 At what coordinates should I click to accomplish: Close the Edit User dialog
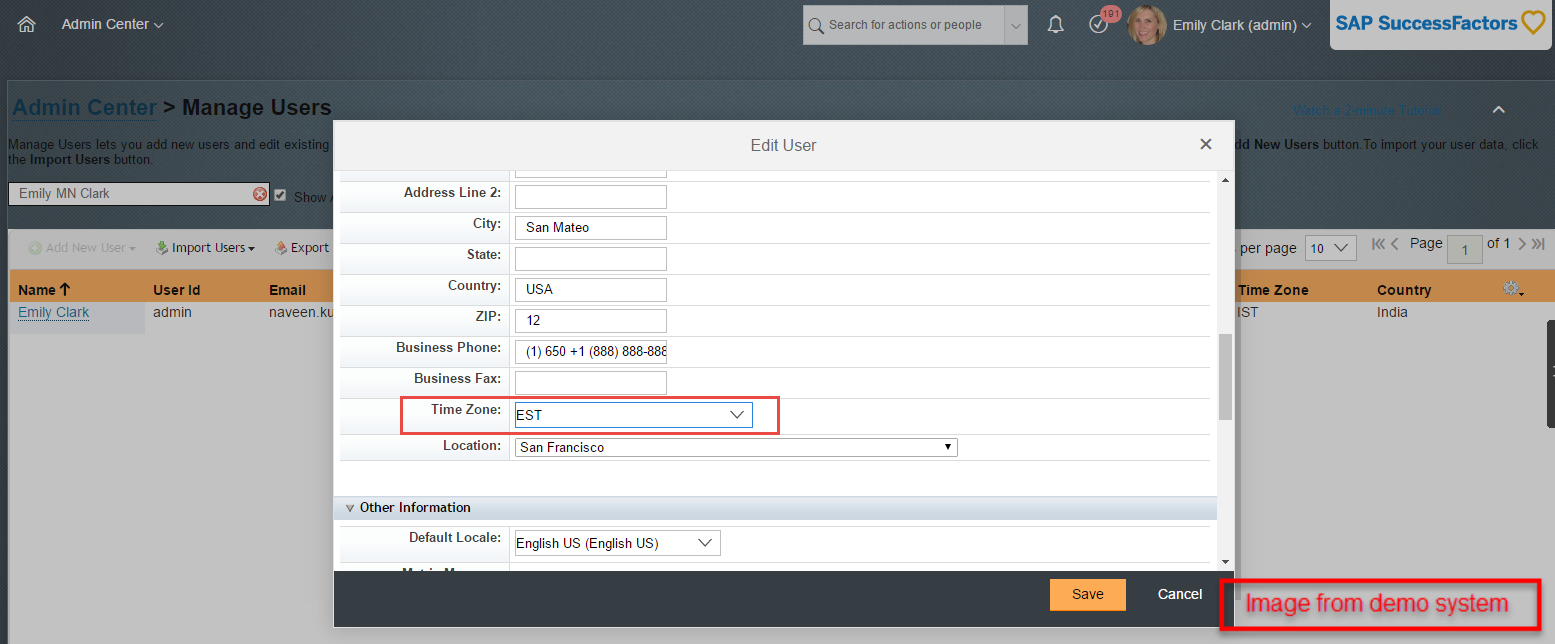[x=1206, y=145]
